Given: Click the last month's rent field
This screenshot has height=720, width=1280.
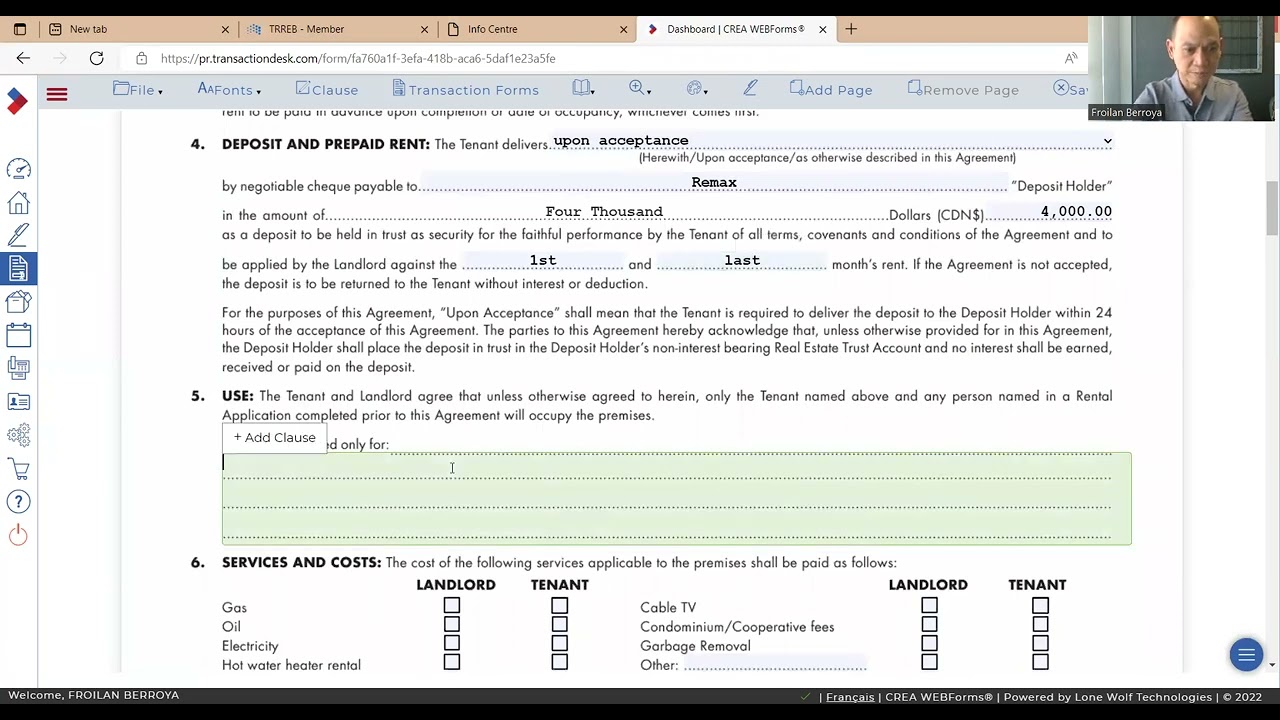Looking at the screenshot, I should coord(742,261).
